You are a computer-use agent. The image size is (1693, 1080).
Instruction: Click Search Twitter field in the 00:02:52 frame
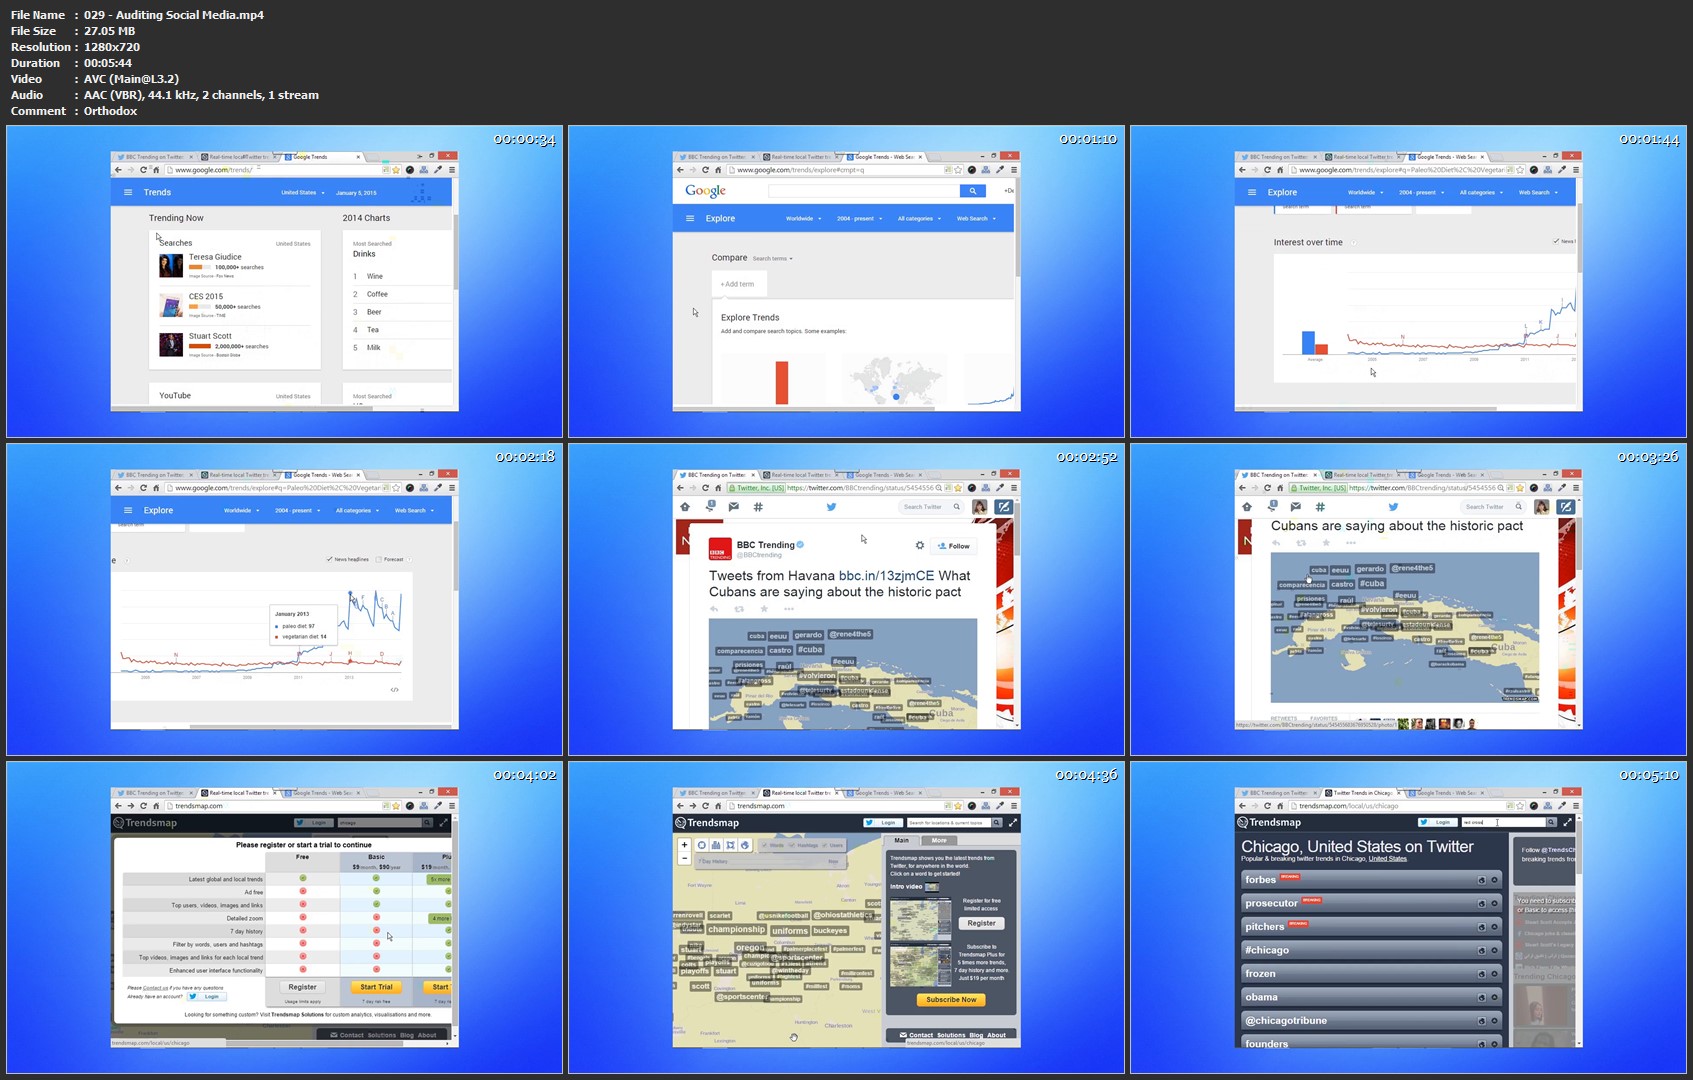pyautogui.click(x=932, y=507)
